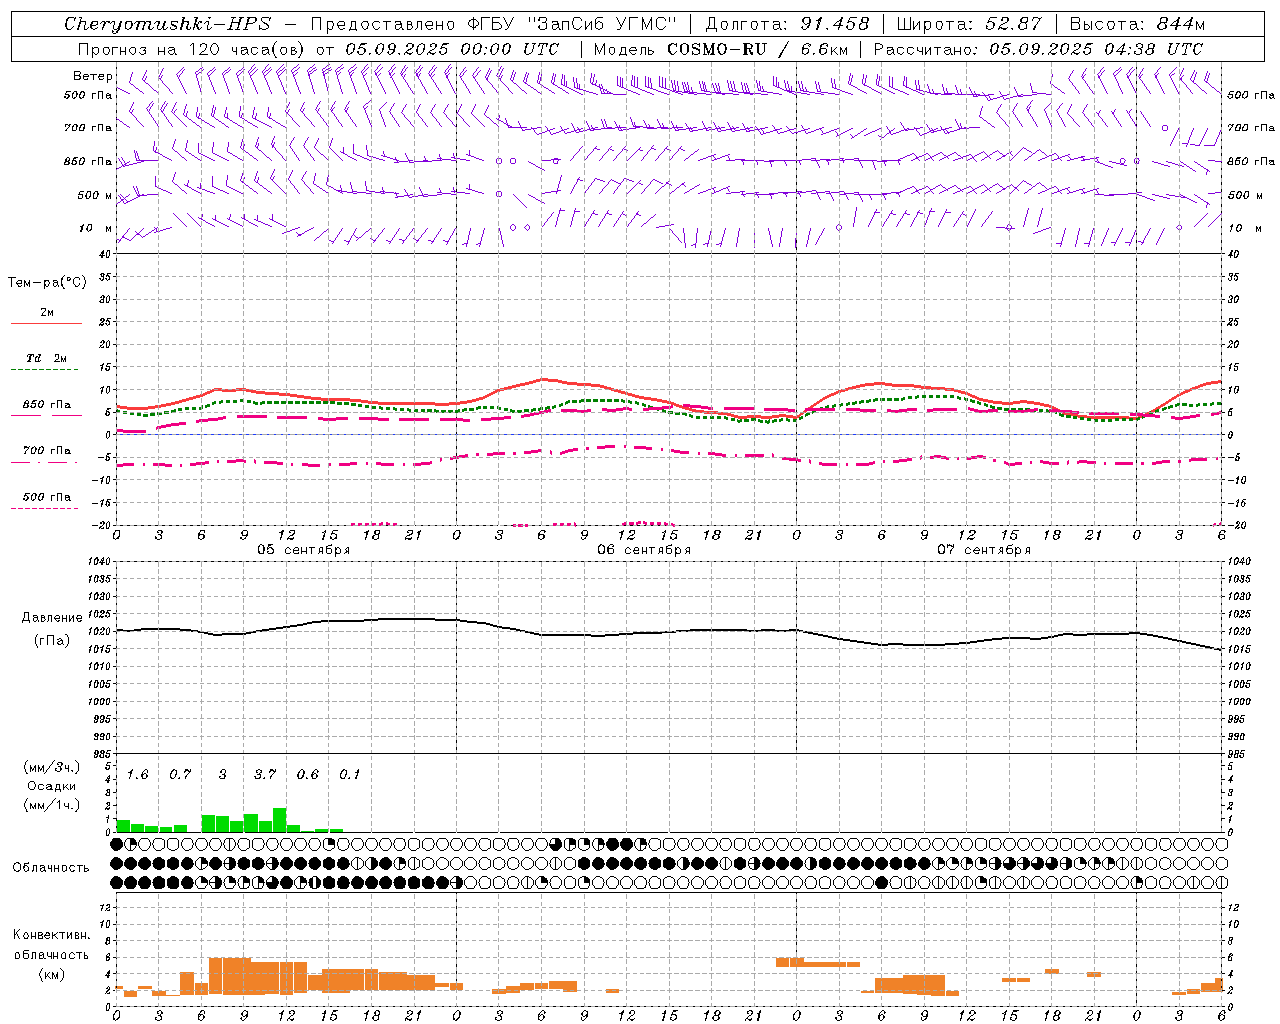Click the '(мм/3ч.)' precipitation unit label
This screenshot has width=1280, height=1024.
[51, 767]
